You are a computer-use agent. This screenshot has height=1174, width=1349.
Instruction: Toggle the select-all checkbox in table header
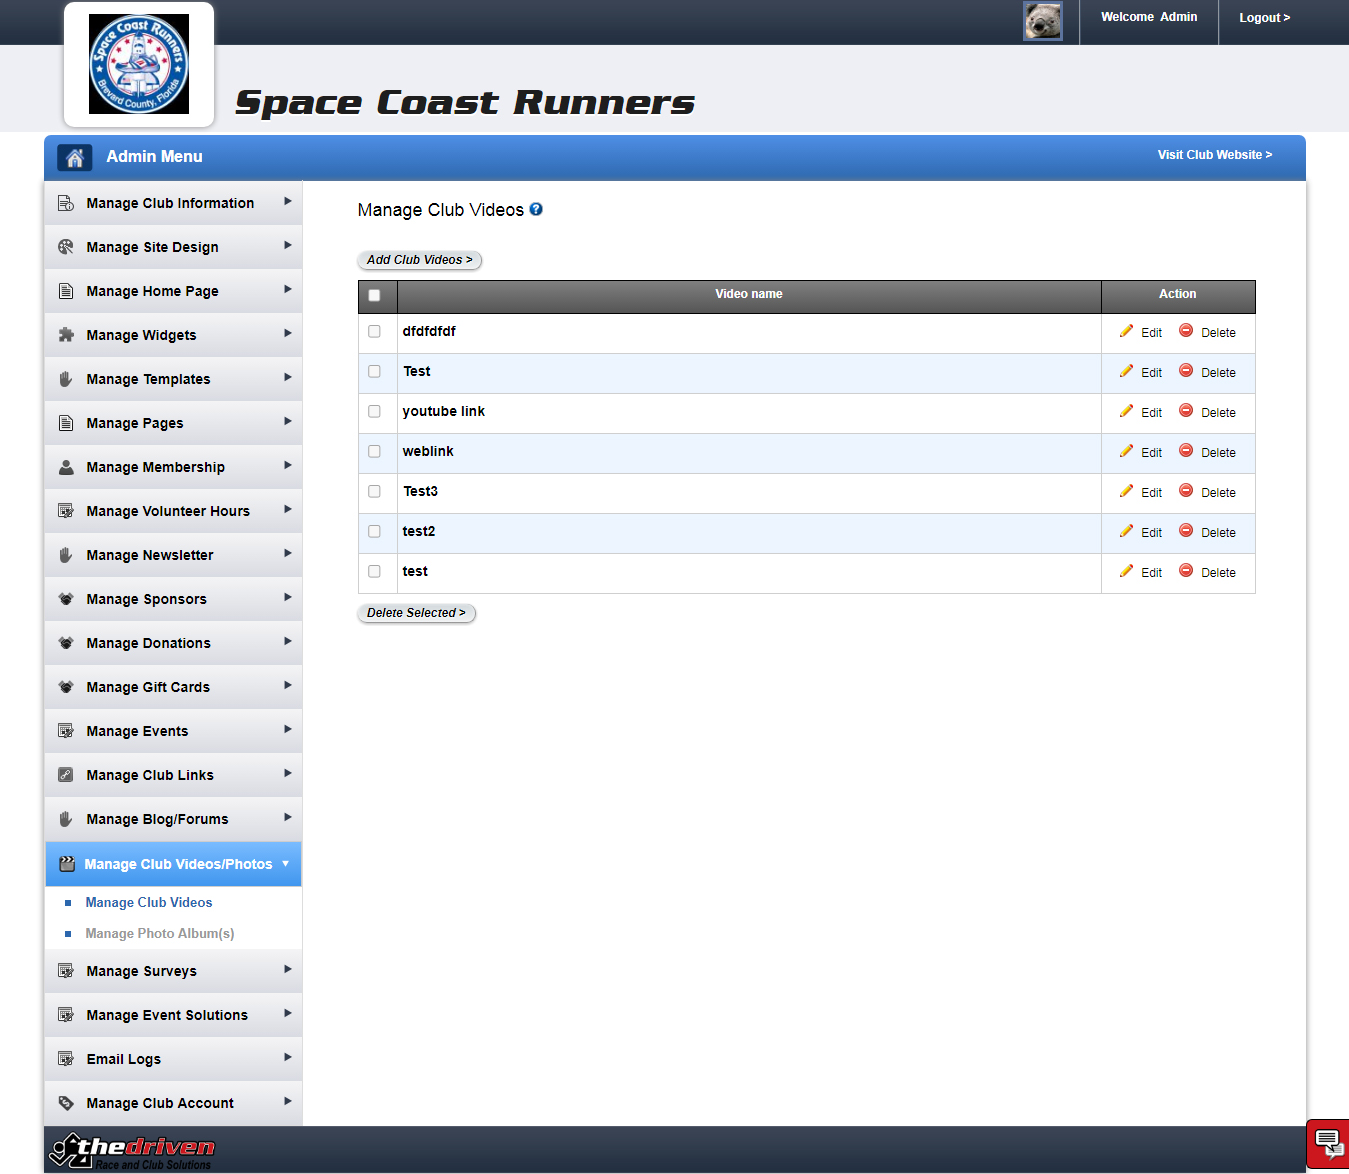pyautogui.click(x=374, y=295)
